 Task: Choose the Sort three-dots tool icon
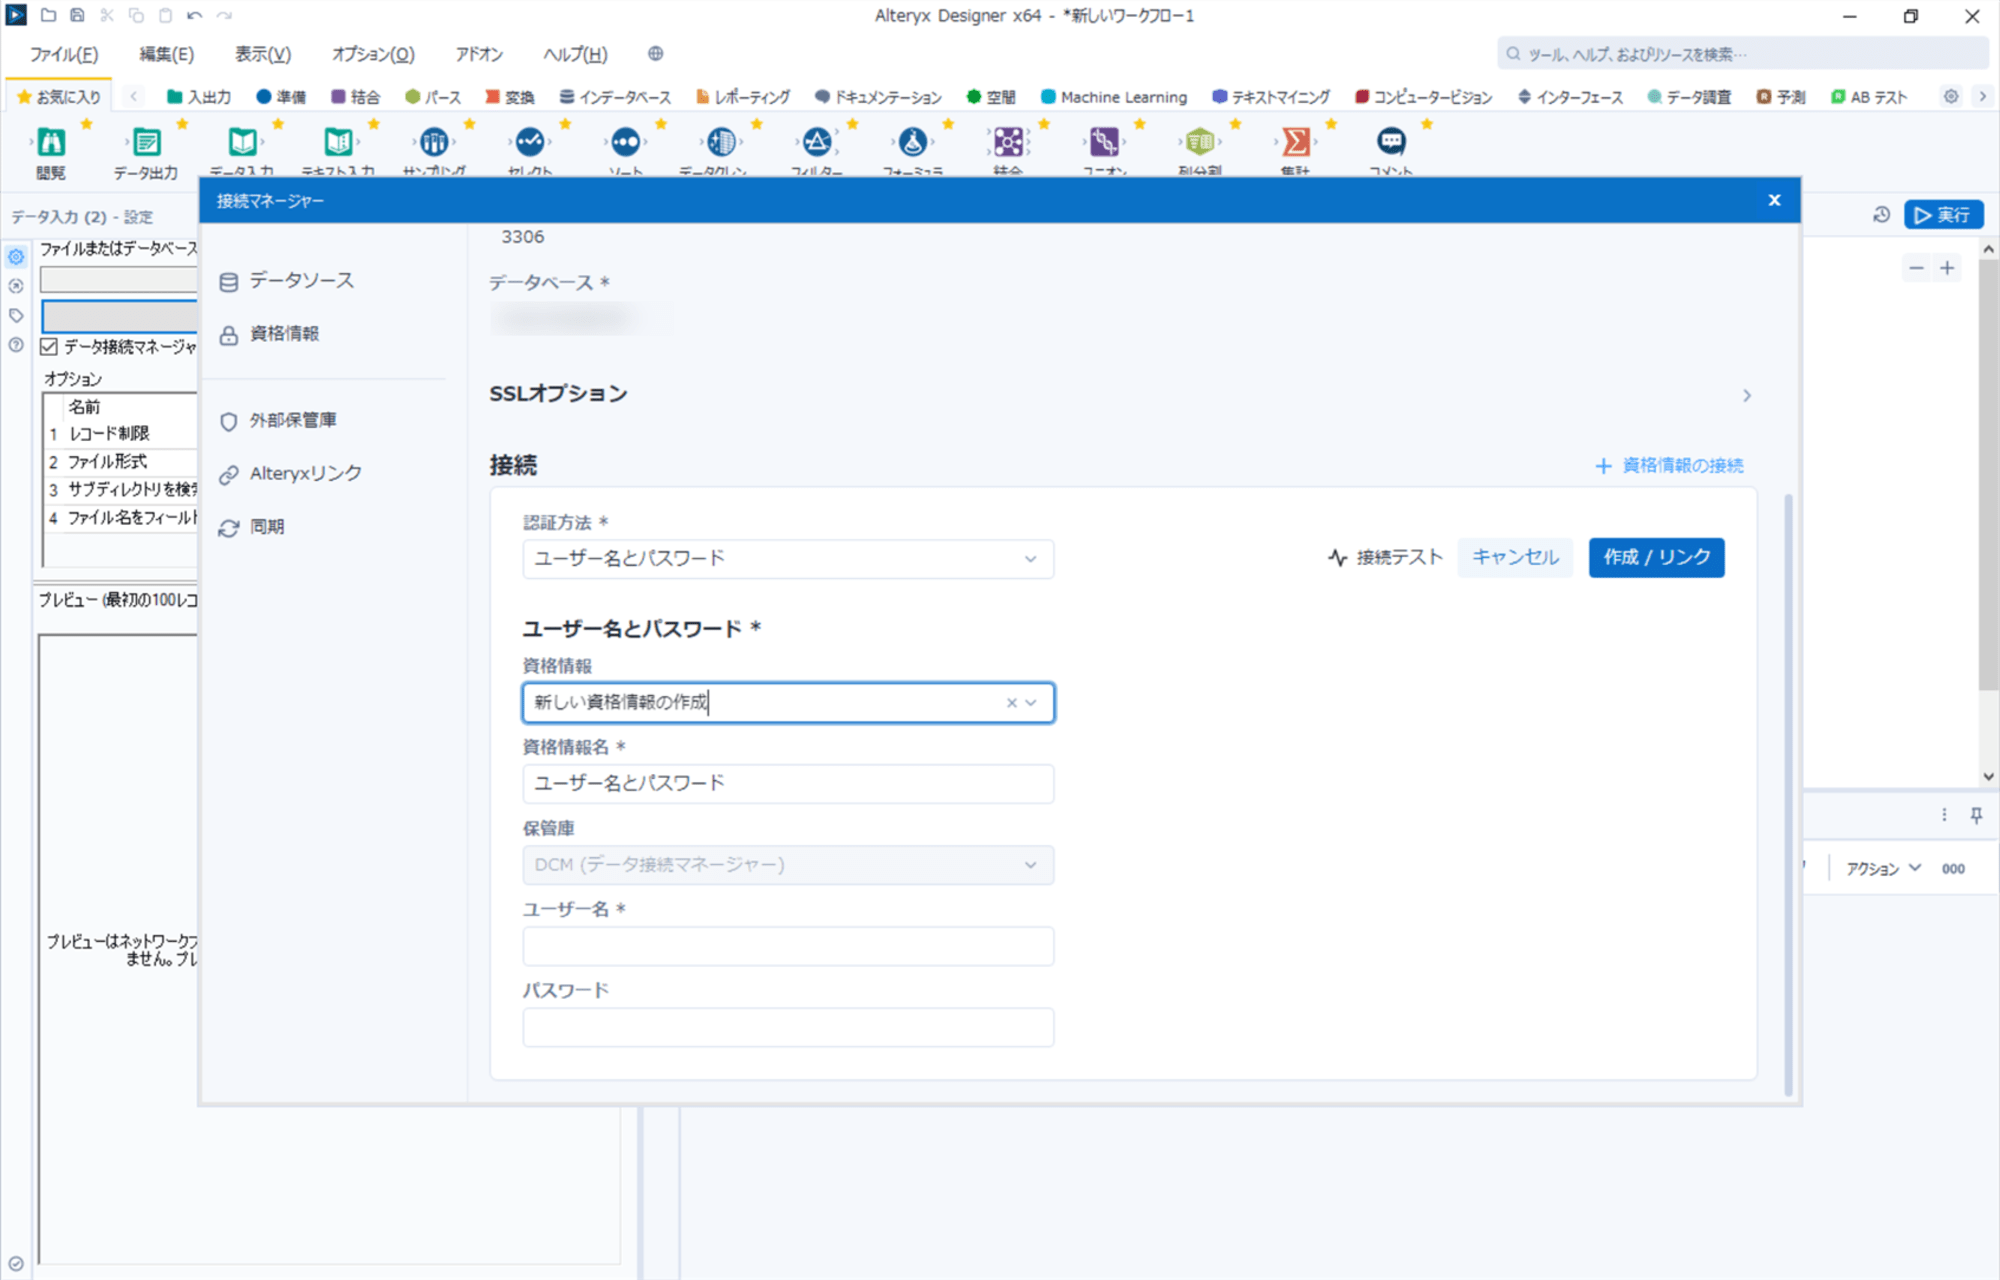pyautogui.click(x=626, y=143)
